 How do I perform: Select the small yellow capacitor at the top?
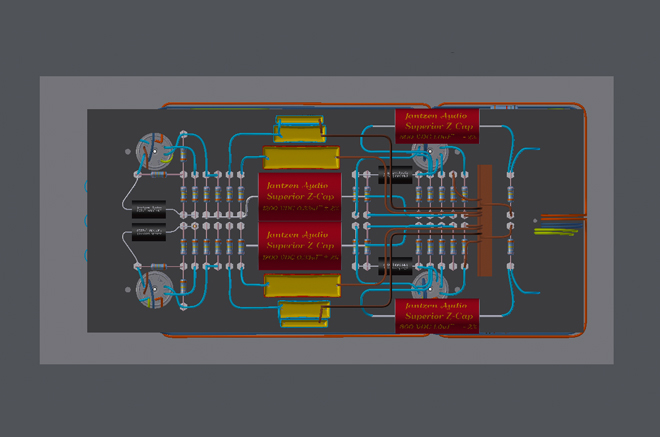tap(300, 129)
